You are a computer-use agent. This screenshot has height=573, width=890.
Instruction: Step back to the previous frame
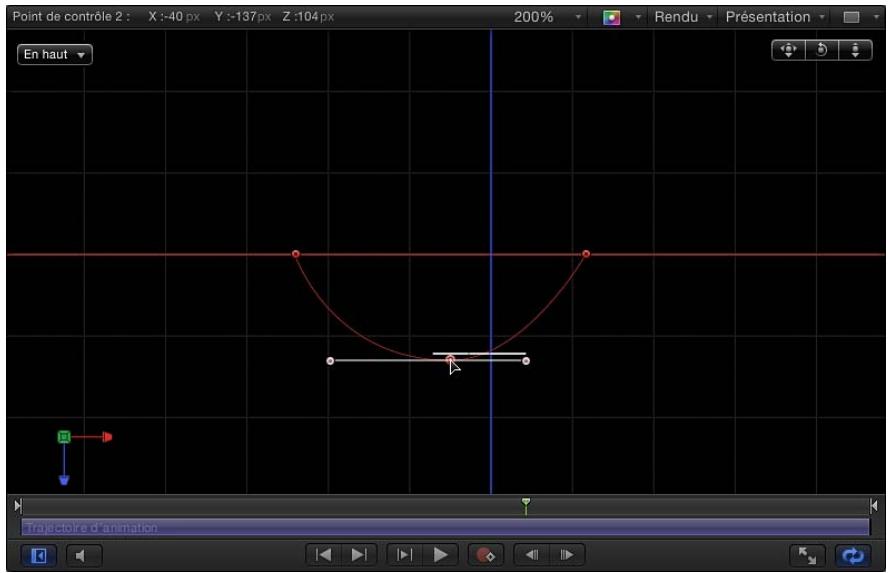(x=532, y=555)
